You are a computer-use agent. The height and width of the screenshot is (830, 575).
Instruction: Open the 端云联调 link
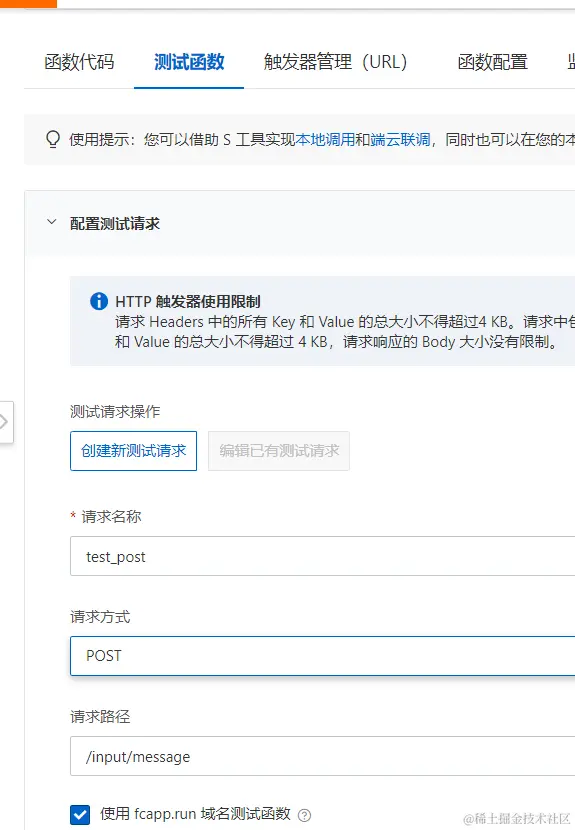[x=400, y=140]
